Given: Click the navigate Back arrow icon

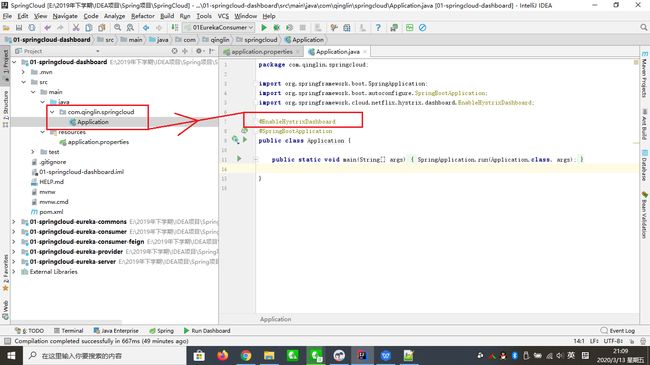Looking at the screenshot, I should coord(146,28).
